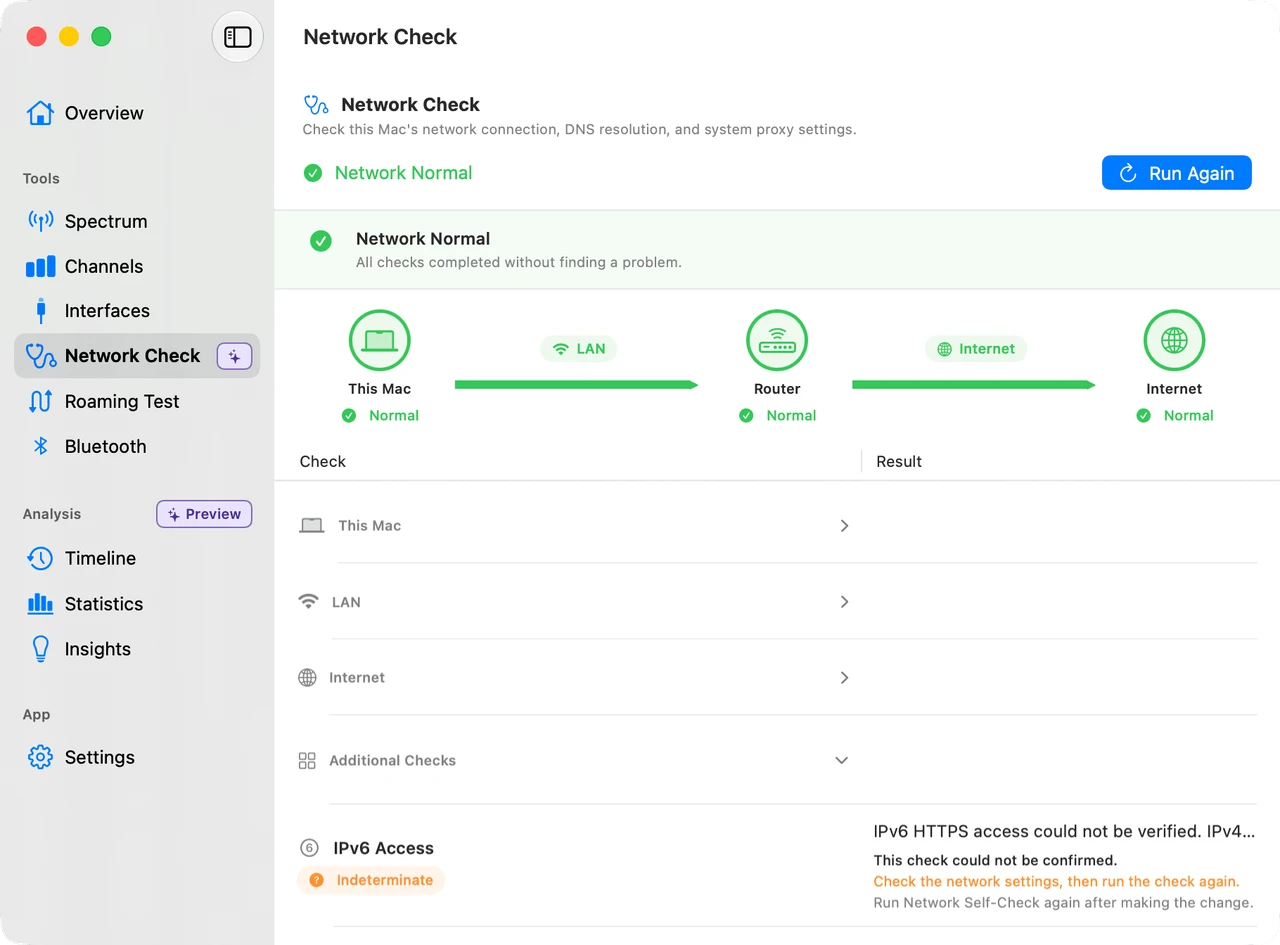Select Overview in sidebar
The width and height of the screenshot is (1280, 945).
pyautogui.click(x=104, y=113)
